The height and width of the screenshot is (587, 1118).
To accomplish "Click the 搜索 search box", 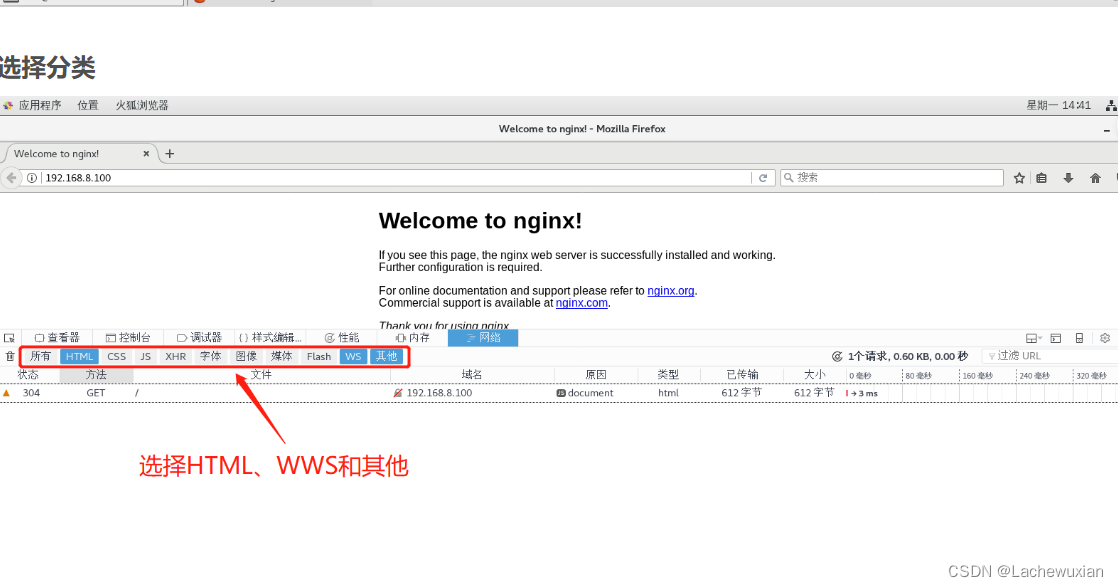I will (891, 178).
